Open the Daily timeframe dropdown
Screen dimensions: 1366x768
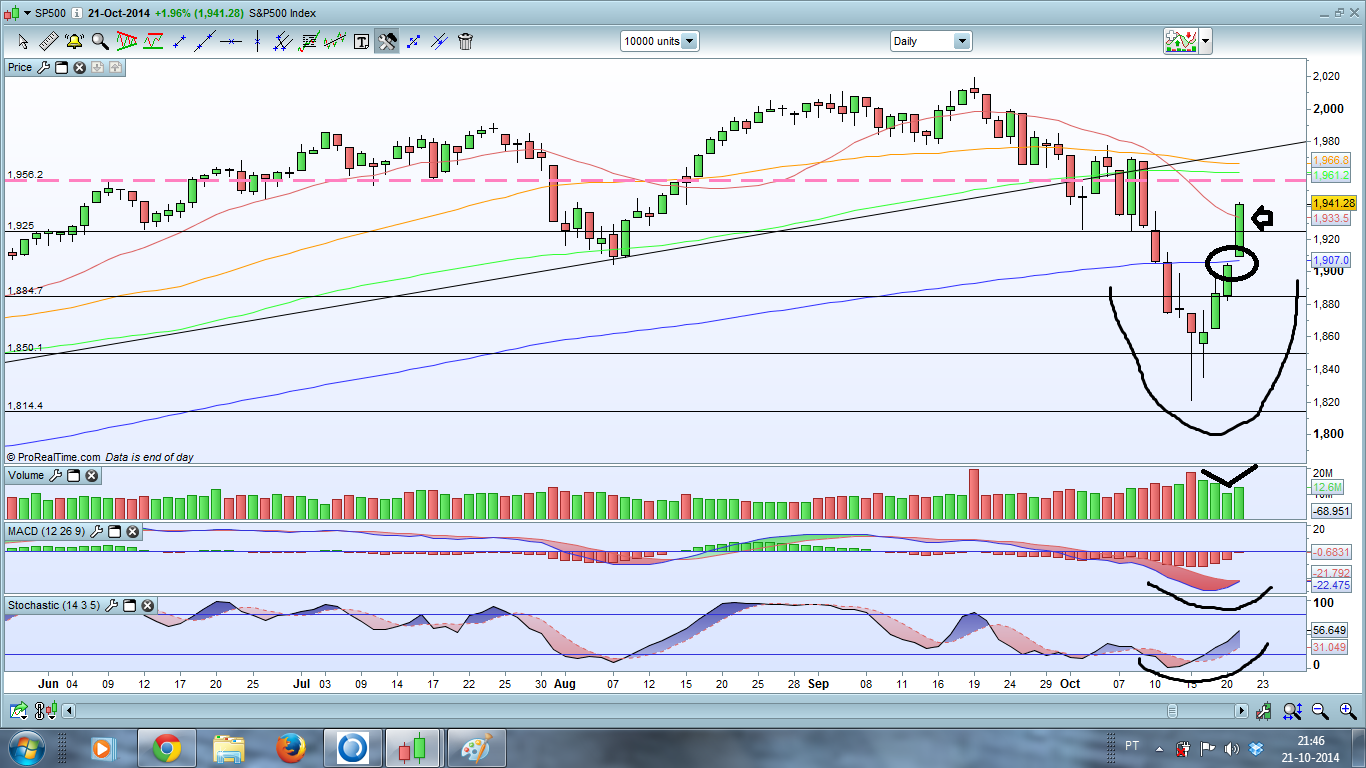pos(961,41)
